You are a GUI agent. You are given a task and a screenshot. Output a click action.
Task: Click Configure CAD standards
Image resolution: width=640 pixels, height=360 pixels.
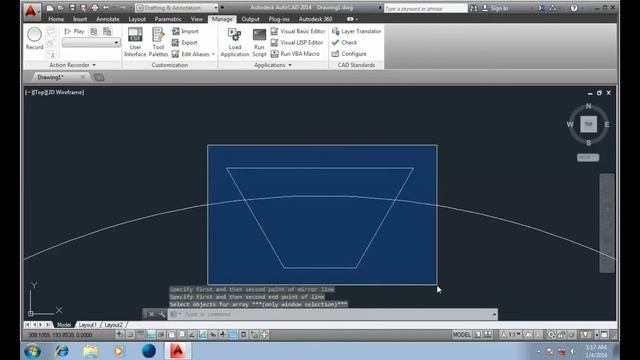349,54
